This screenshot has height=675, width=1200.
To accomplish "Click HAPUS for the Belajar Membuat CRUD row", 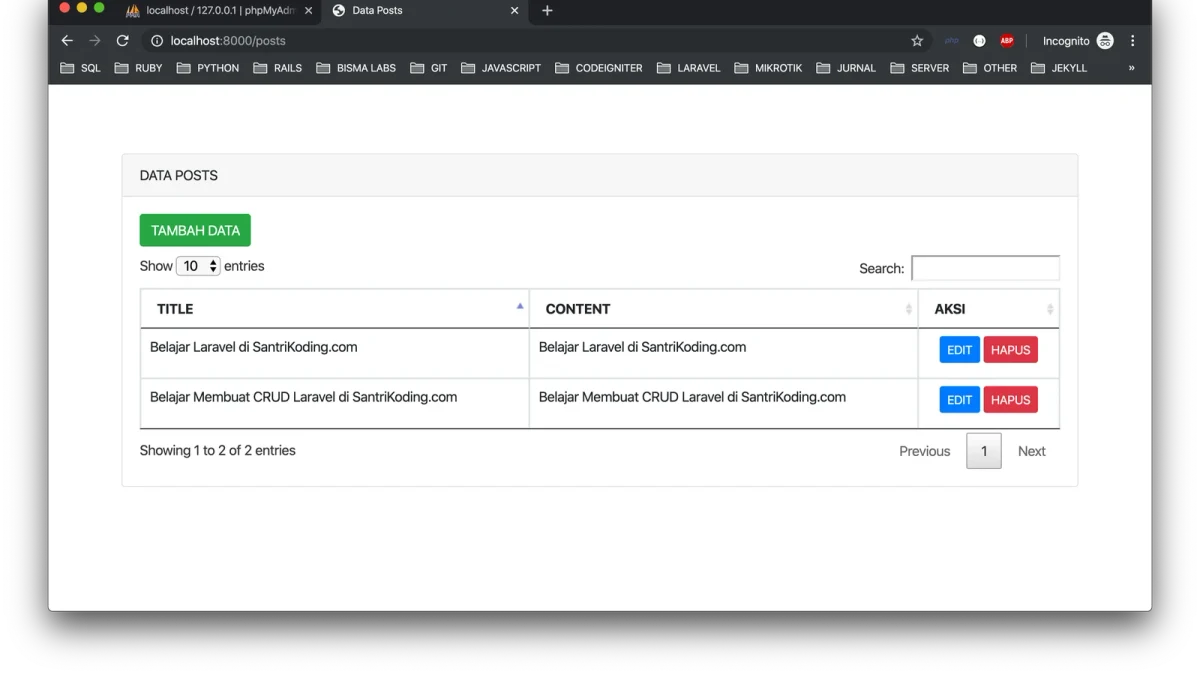I will click(1011, 400).
